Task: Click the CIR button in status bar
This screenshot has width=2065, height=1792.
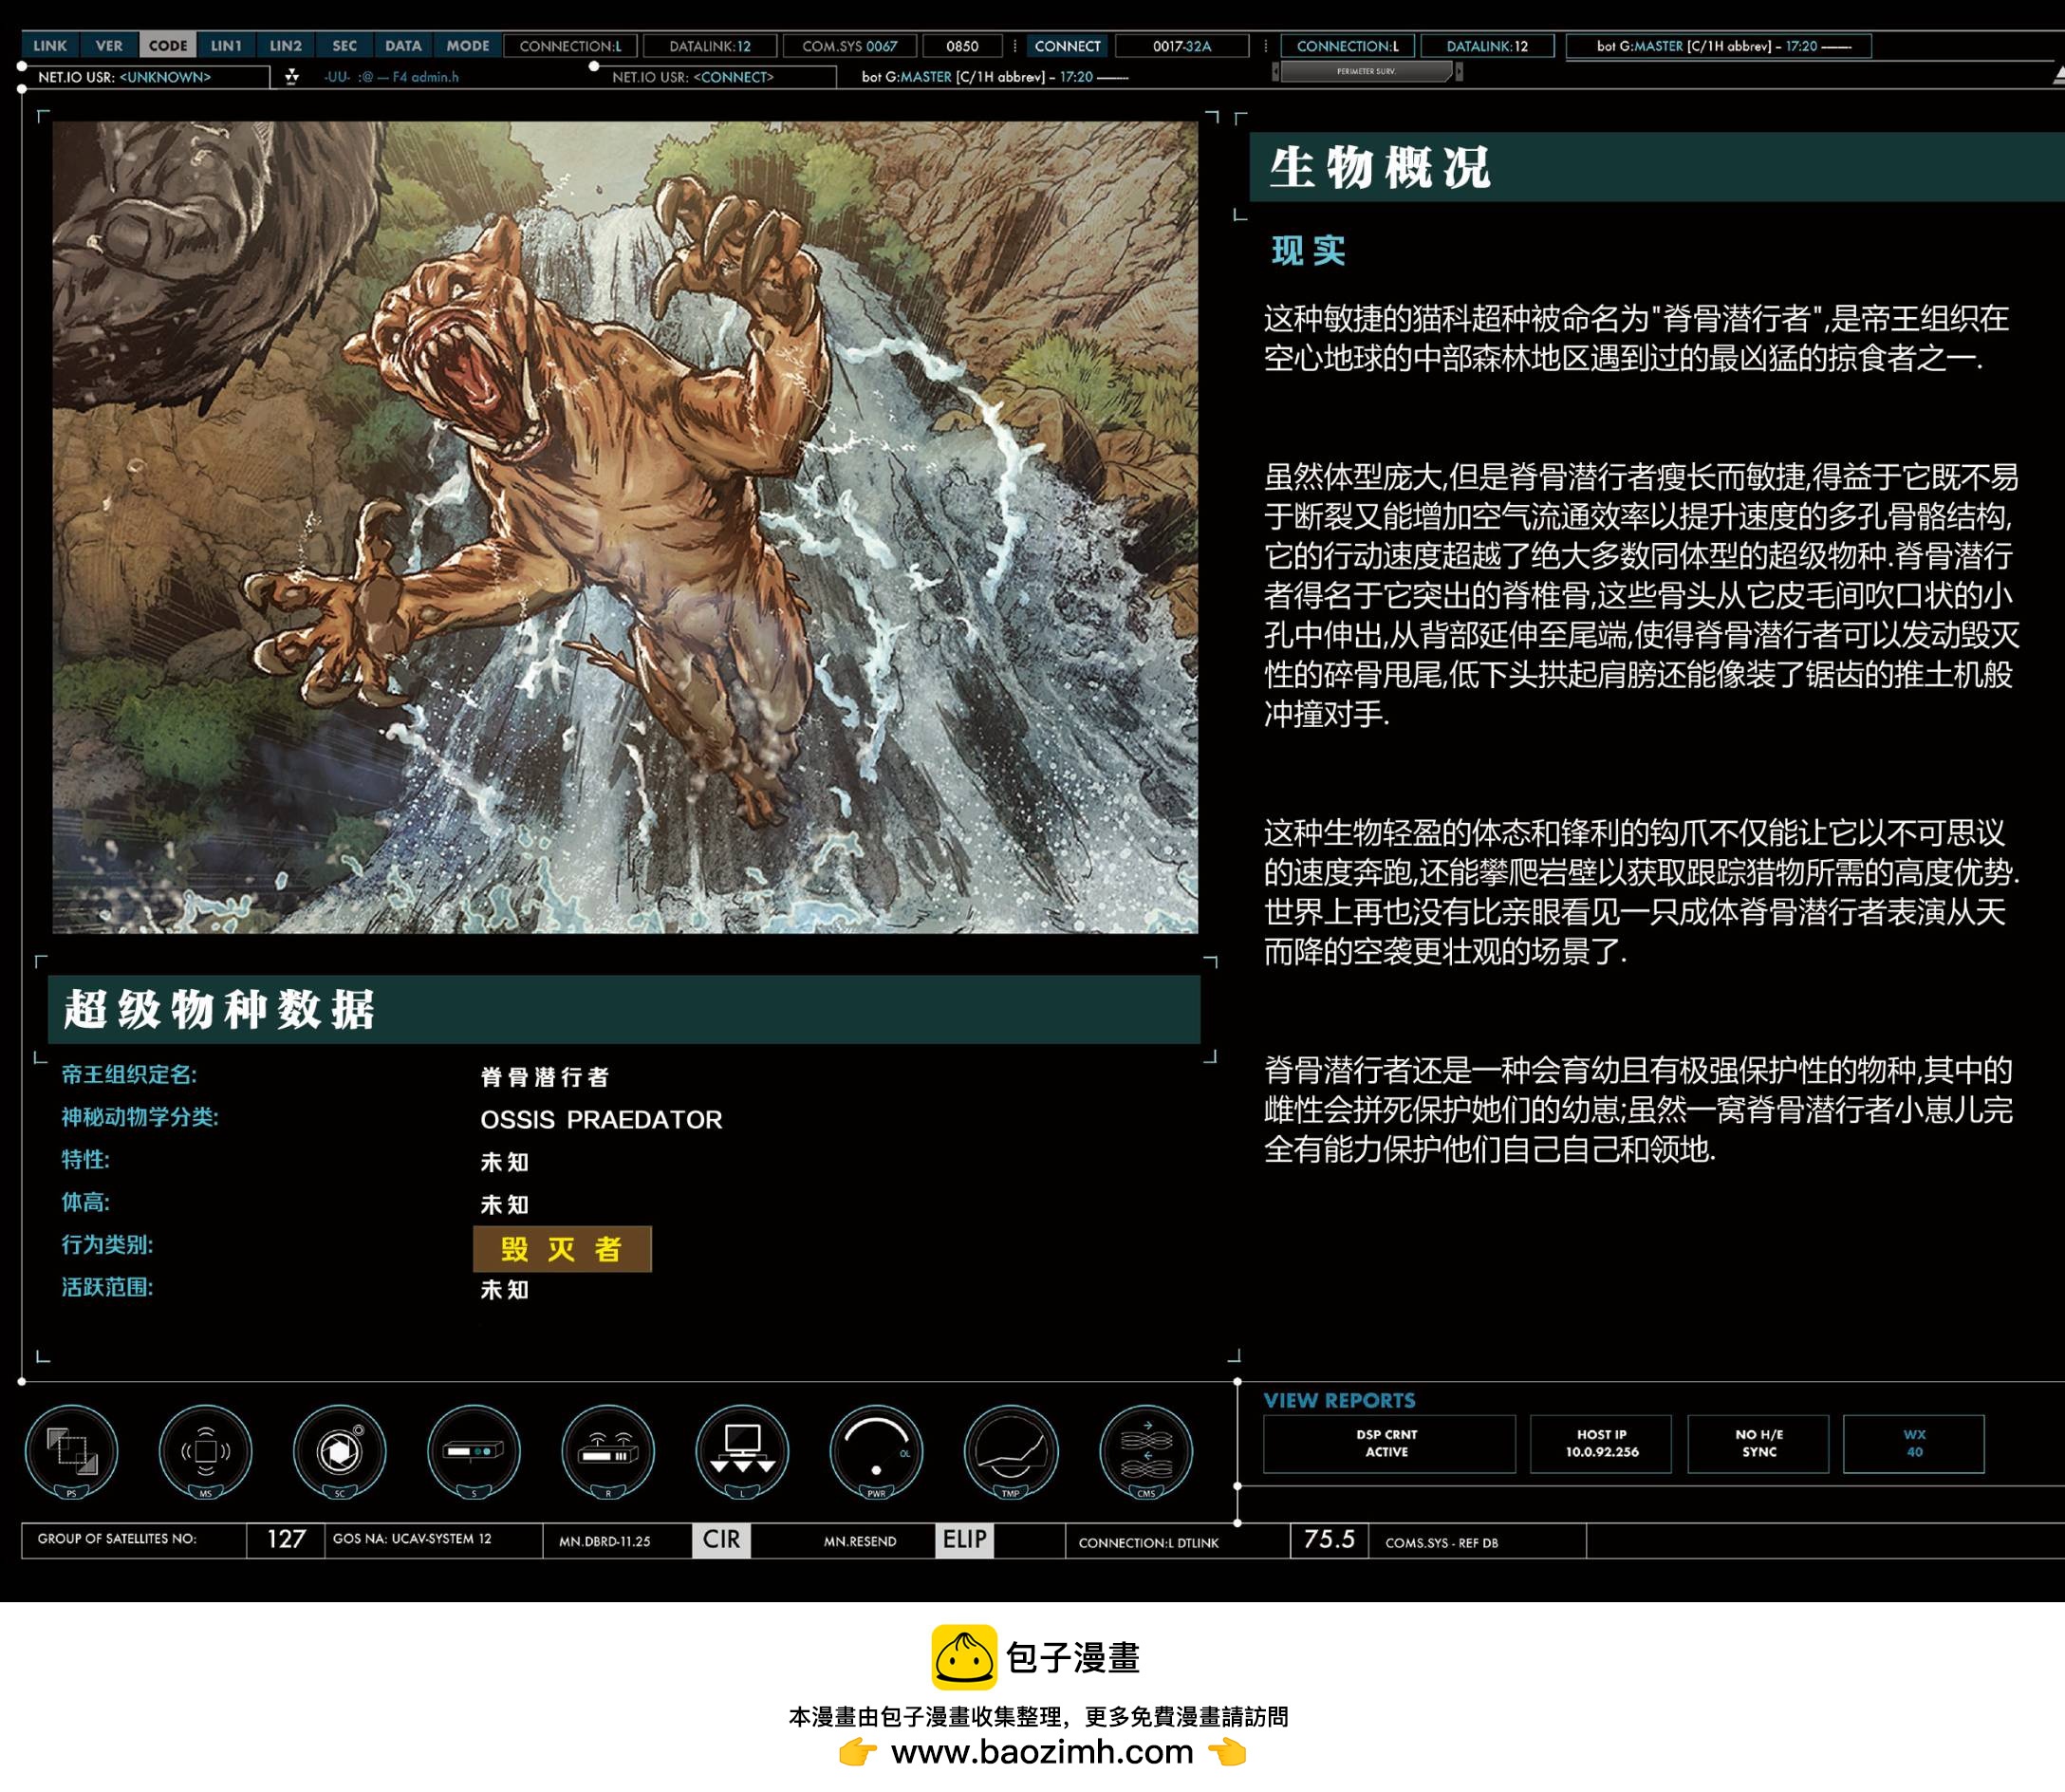Action: [721, 1539]
